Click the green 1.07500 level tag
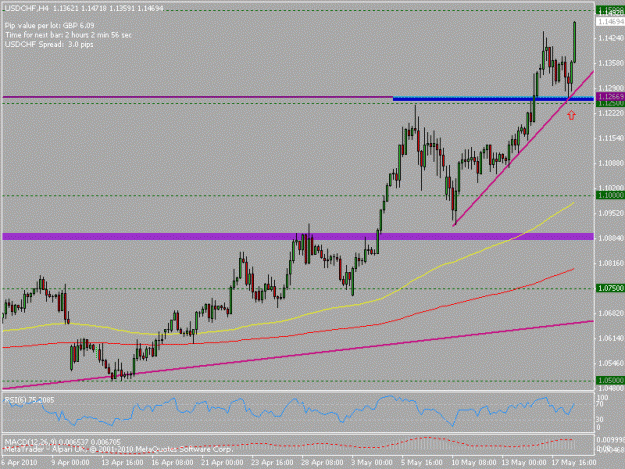Viewport: 625px width, 469px height. (610, 288)
